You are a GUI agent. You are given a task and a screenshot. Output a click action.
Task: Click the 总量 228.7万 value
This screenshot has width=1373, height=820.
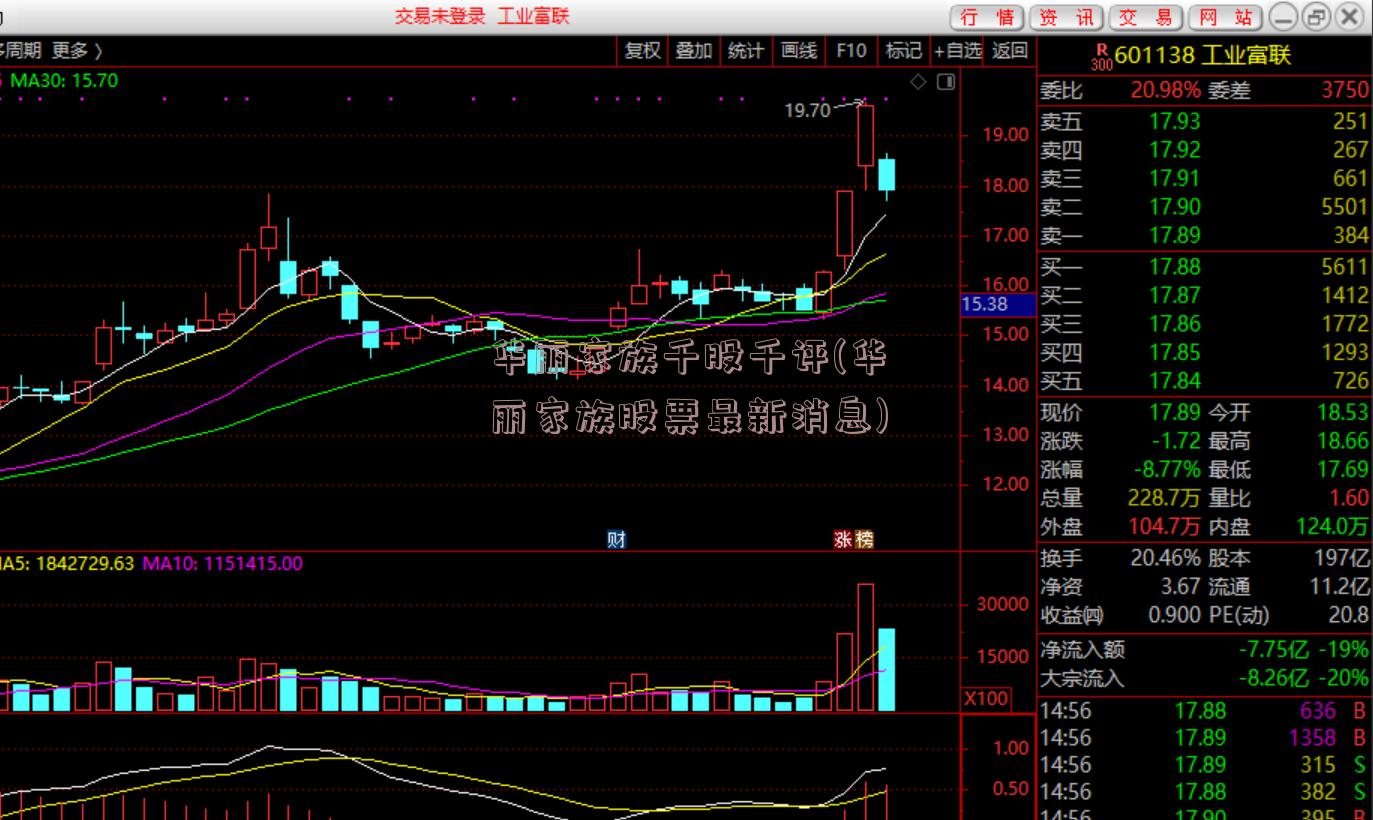coord(1165,498)
